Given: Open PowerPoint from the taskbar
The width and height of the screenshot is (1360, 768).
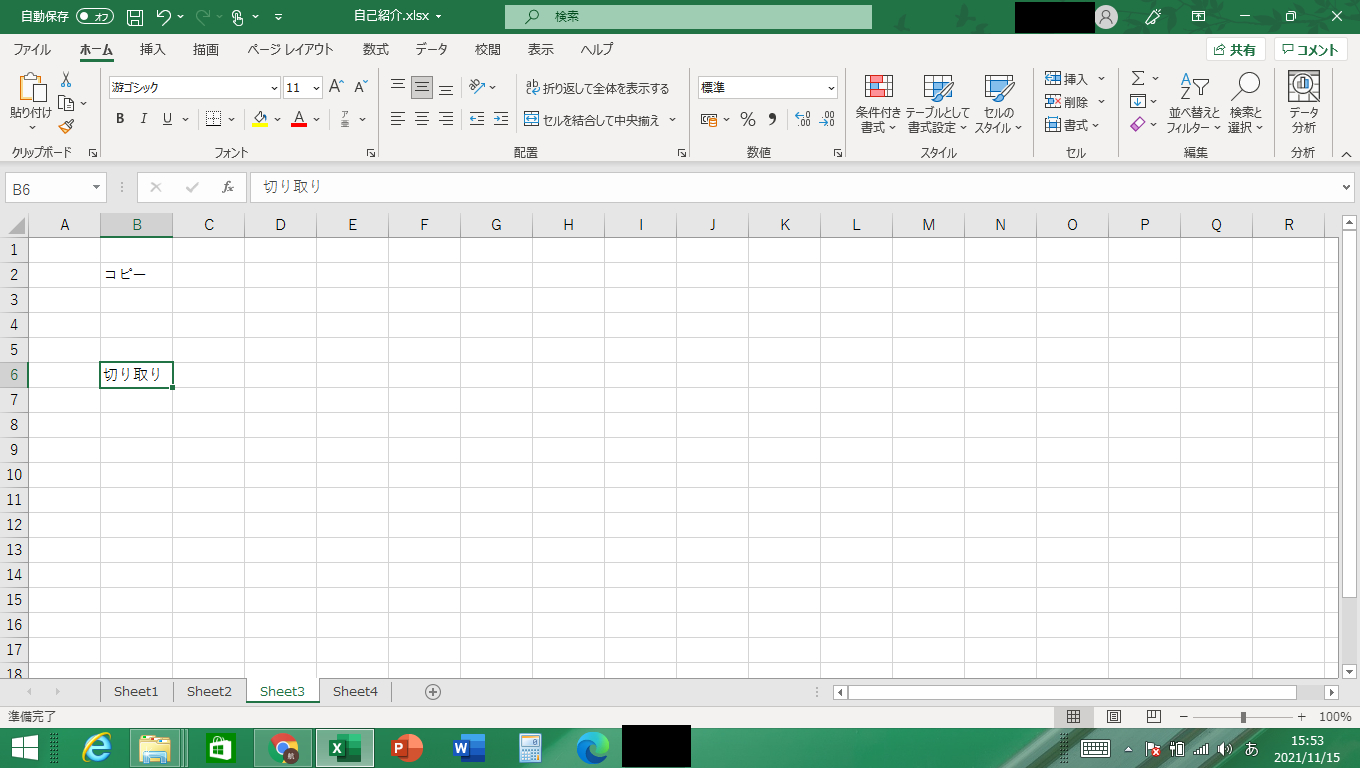Looking at the screenshot, I should [x=407, y=748].
